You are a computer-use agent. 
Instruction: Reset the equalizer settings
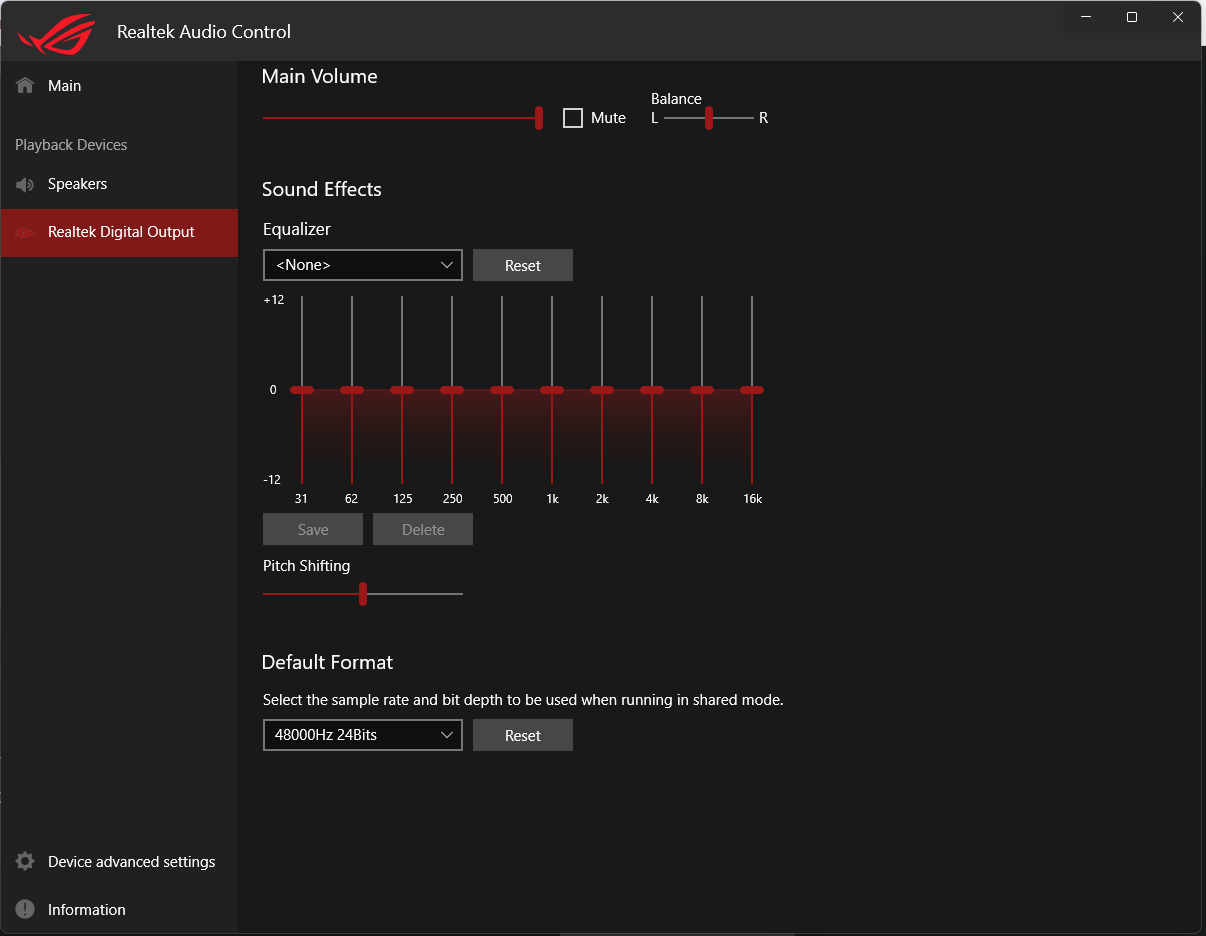[523, 265]
